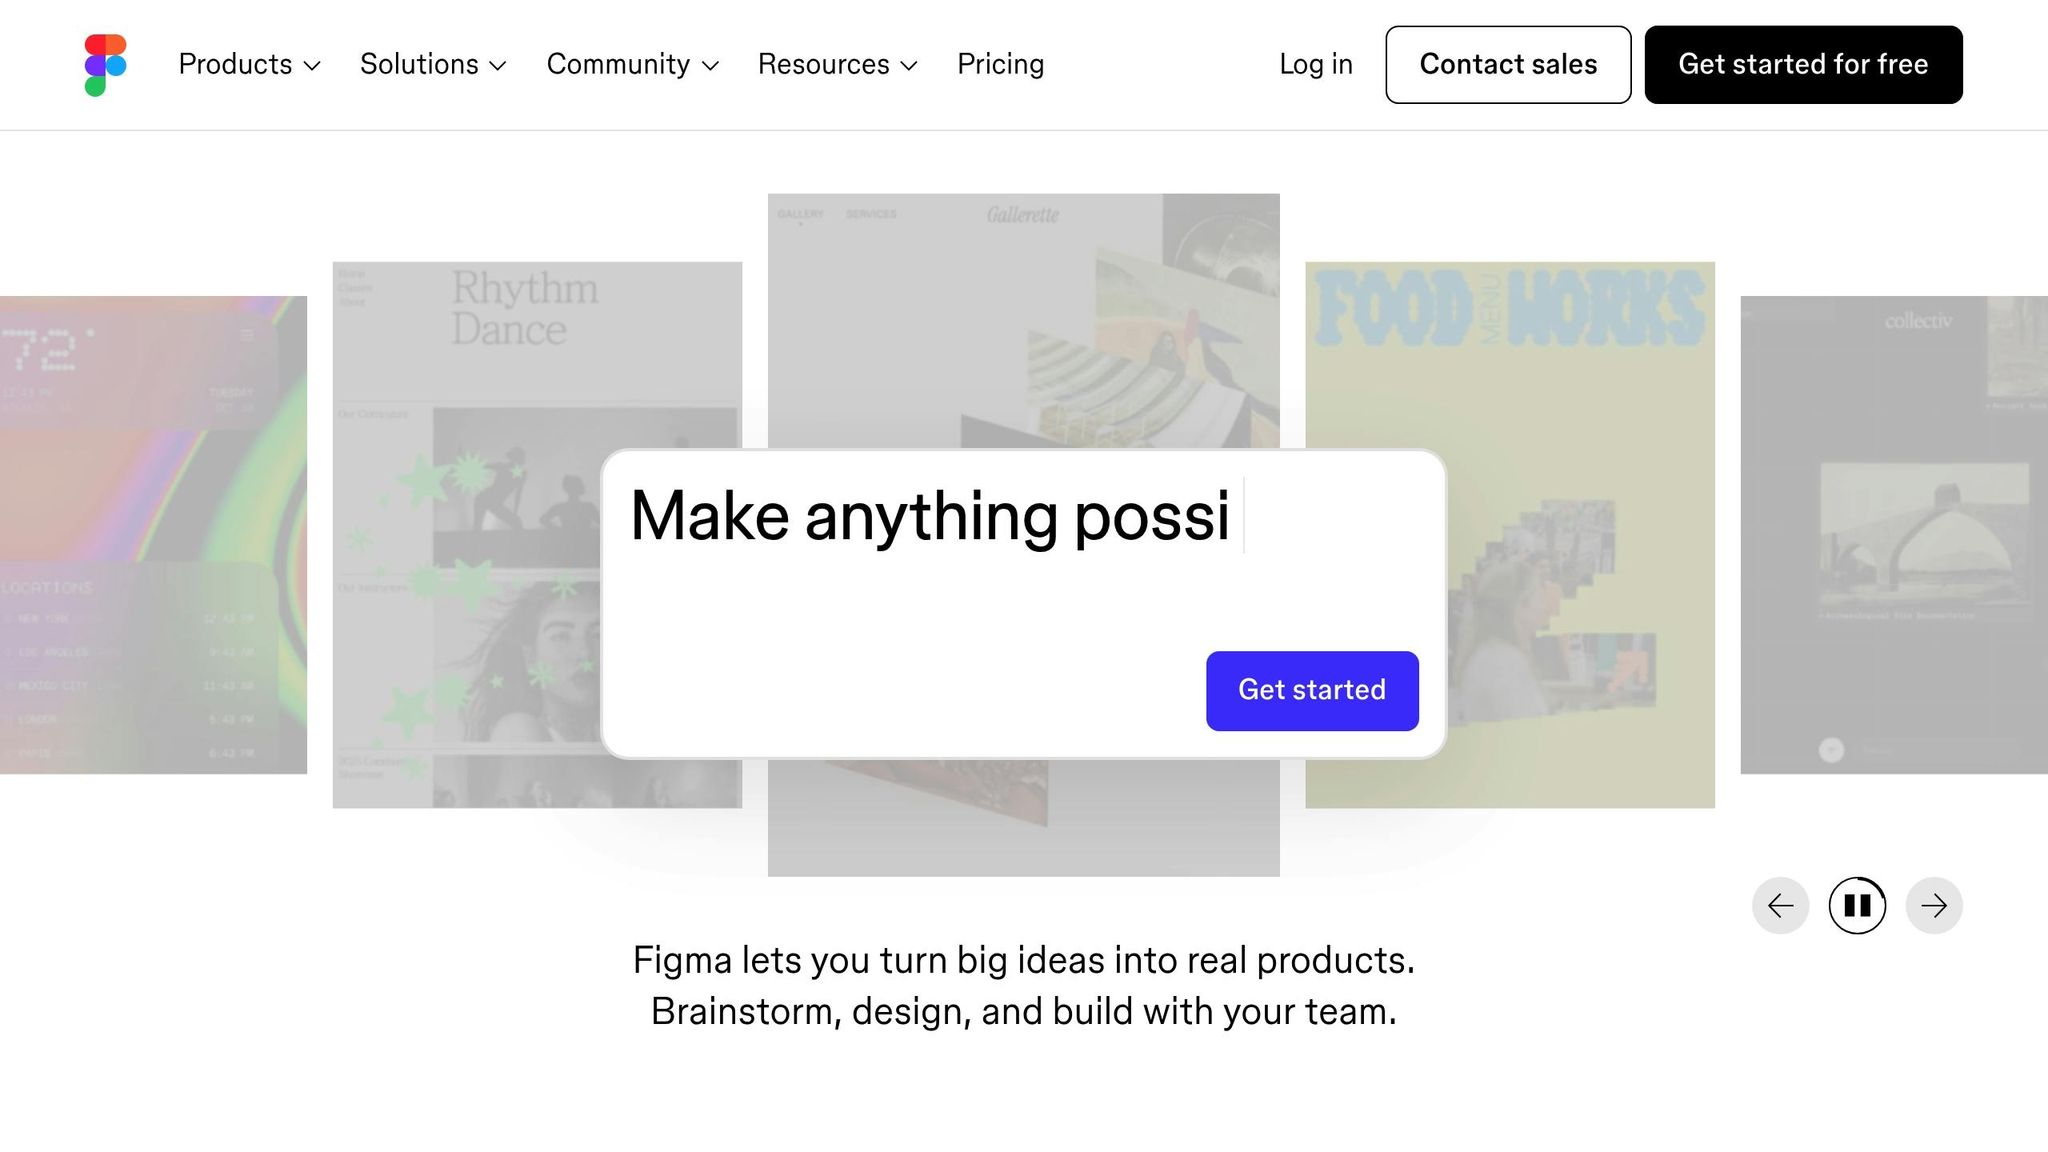Viewport: 2048px width, 1152px height.
Task: Select the collectiv dark template thumbnail
Action: (x=1894, y=535)
